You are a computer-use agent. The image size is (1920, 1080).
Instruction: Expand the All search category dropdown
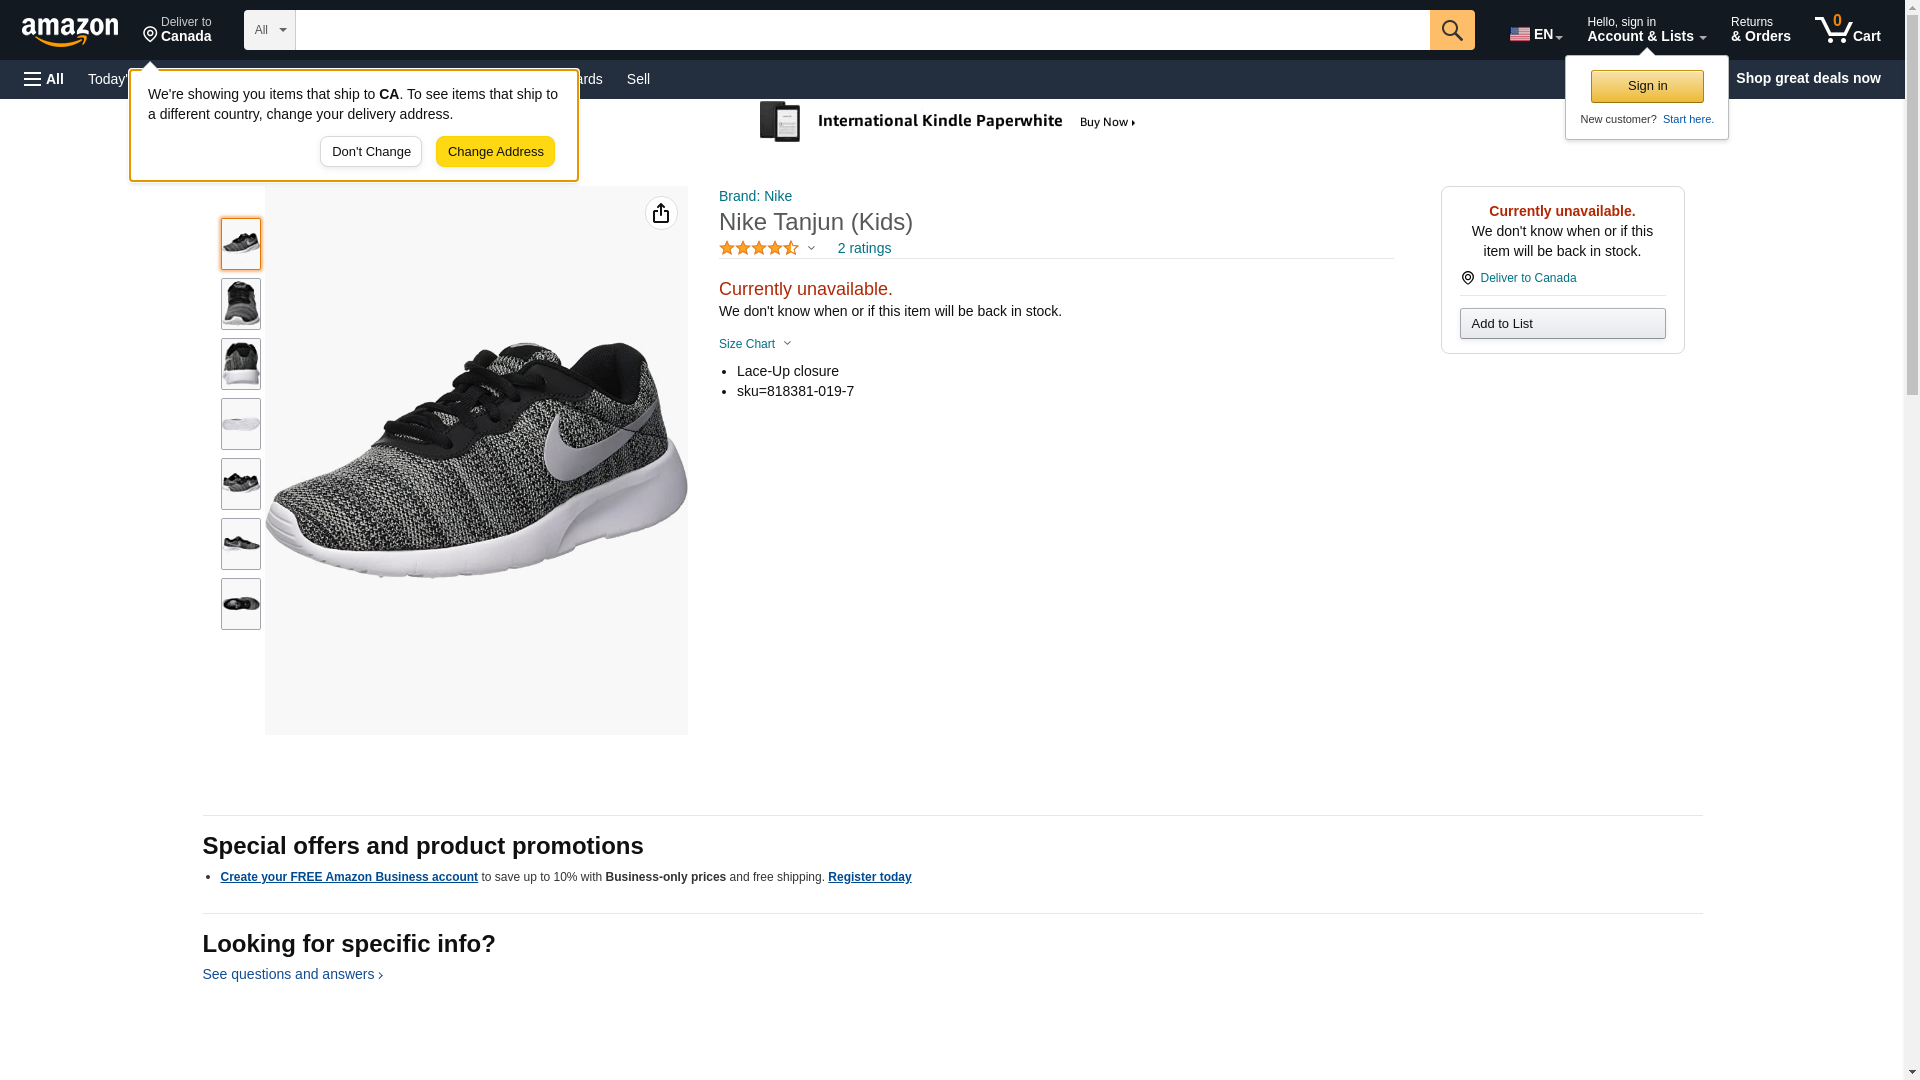point(269,30)
